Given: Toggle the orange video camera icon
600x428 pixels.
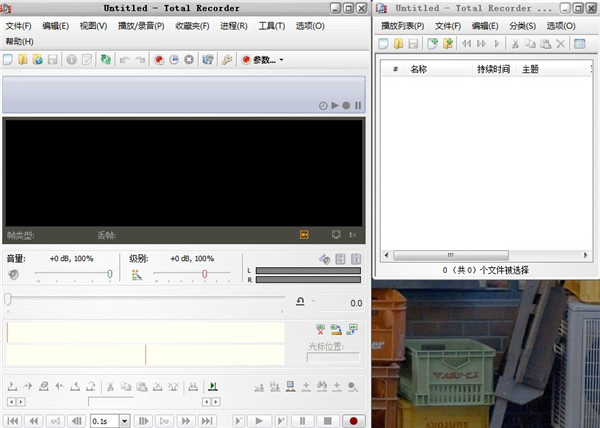Looking at the screenshot, I should (x=305, y=234).
